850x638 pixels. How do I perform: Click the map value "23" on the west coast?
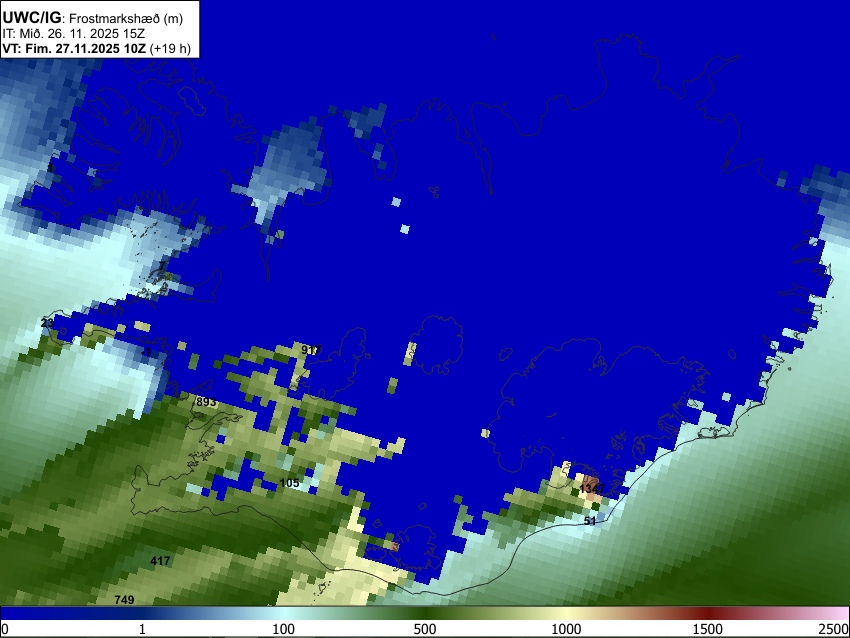coord(47,323)
